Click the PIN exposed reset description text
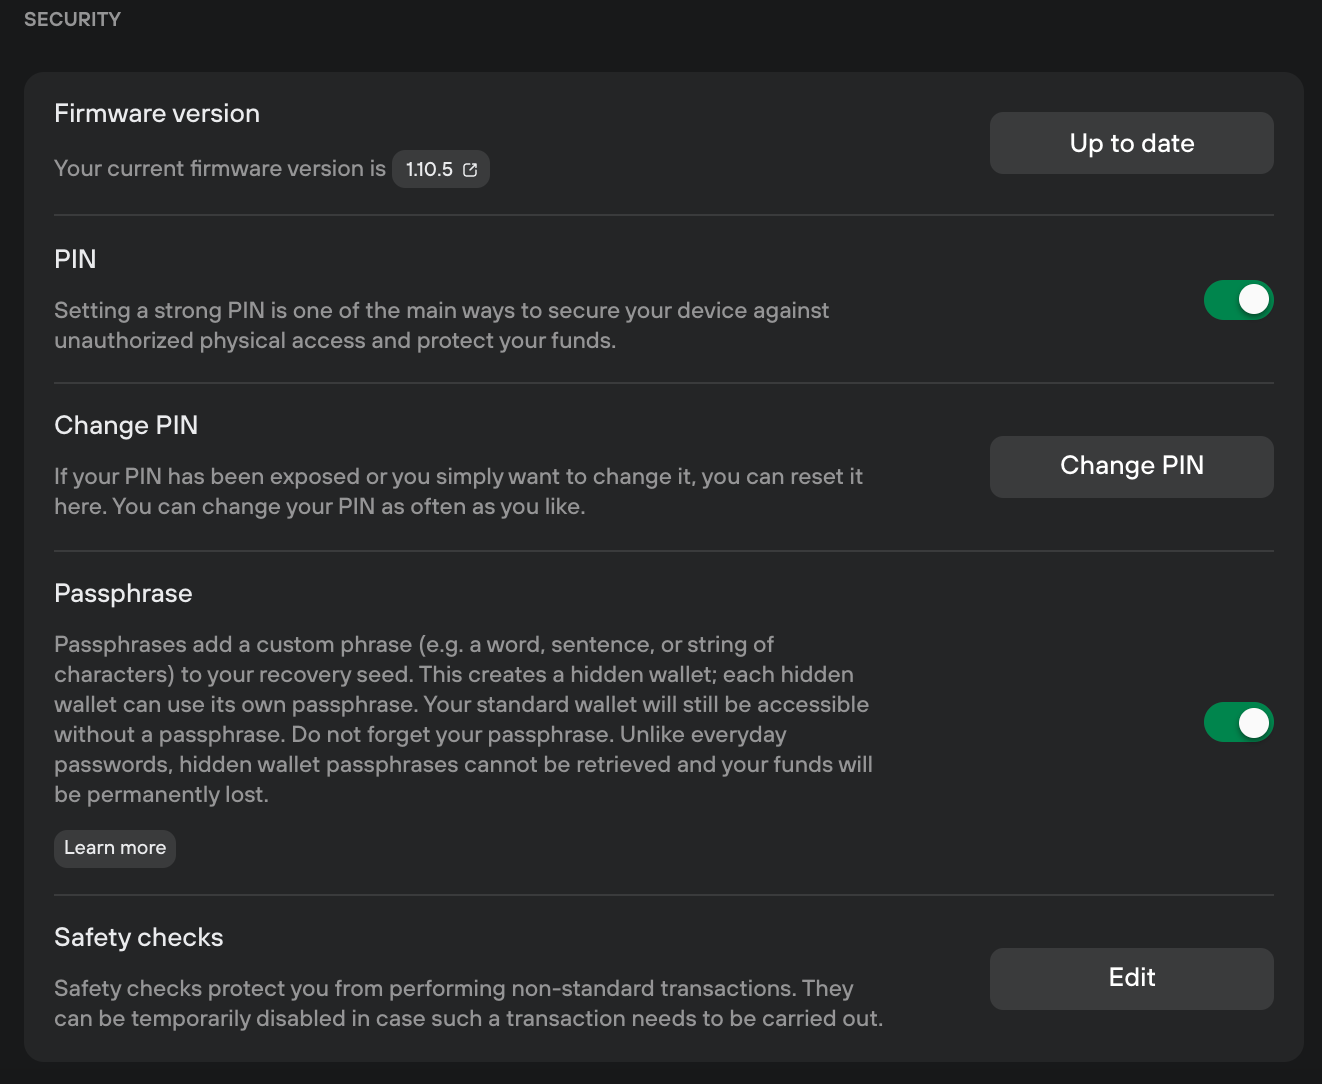The image size is (1322, 1084). tap(458, 491)
